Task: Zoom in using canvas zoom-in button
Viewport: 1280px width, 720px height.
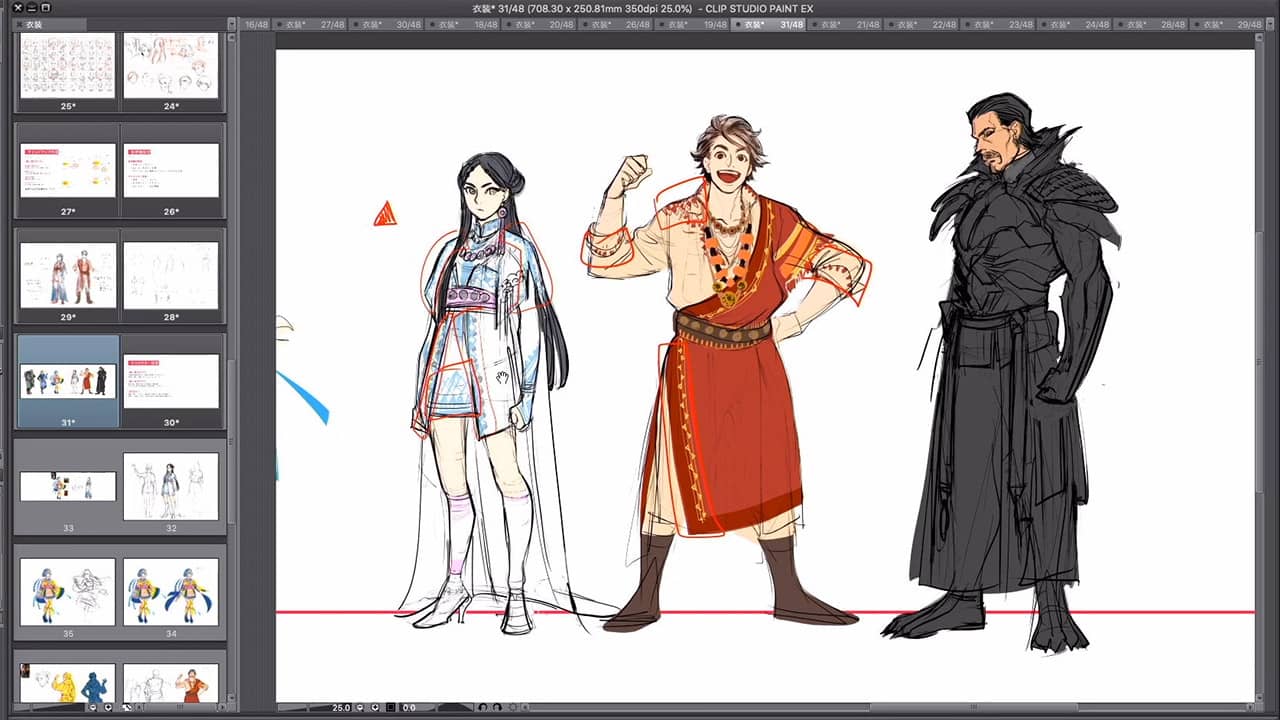Action: tap(374, 708)
